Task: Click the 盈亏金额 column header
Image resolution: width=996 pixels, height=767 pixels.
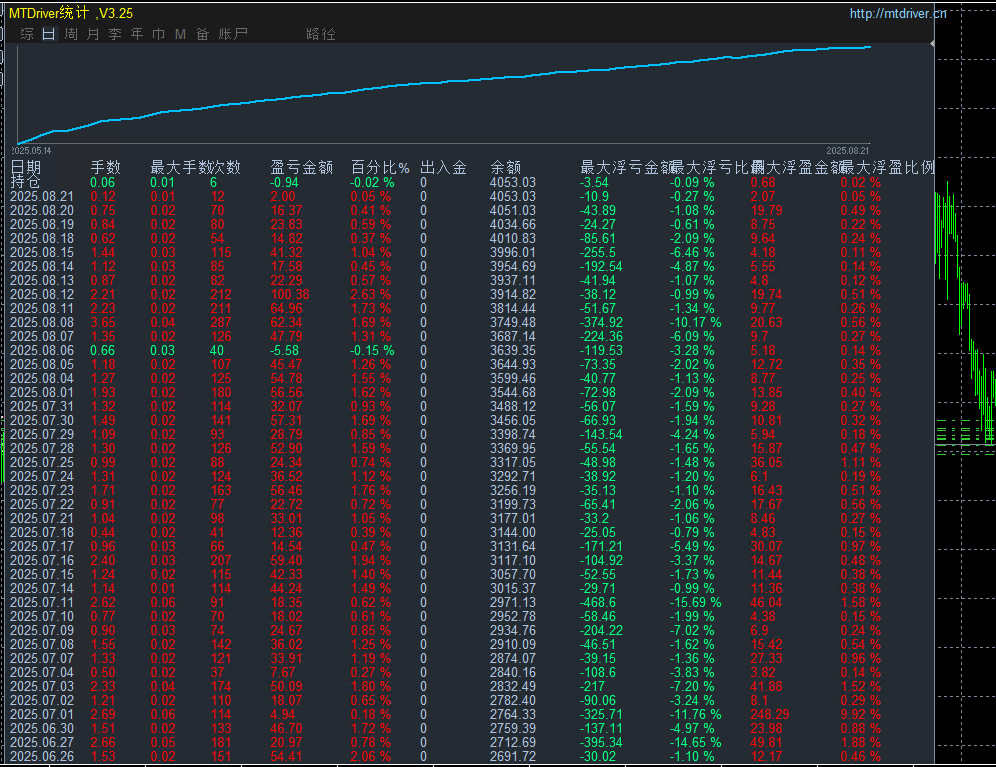Action: (x=302, y=167)
